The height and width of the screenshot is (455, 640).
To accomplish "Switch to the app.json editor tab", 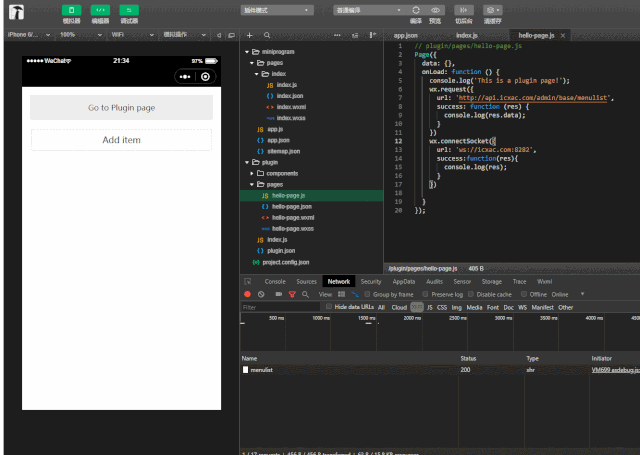I will pyautogui.click(x=405, y=36).
